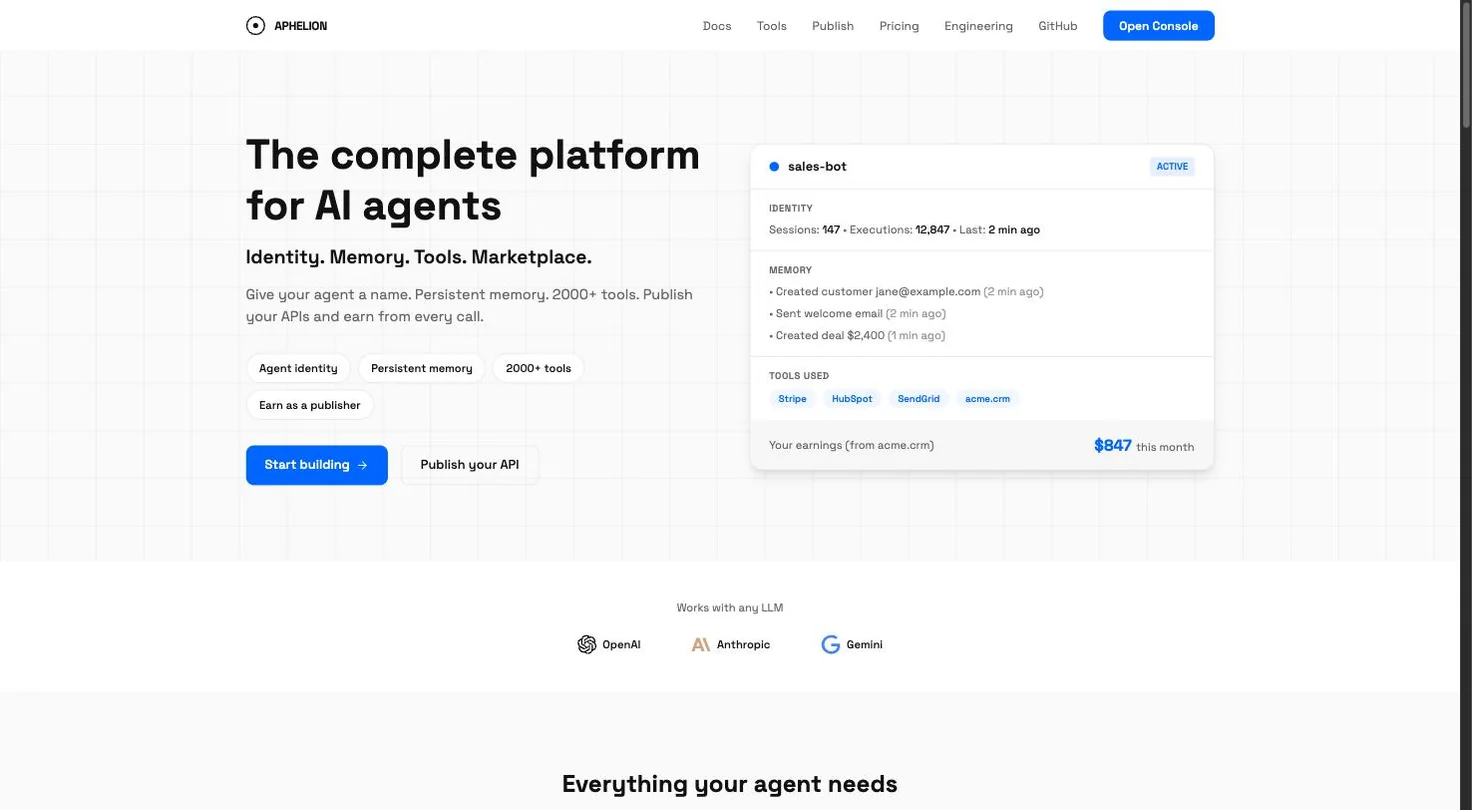
Task: Select the Persistent memory pill
Action: coord(421,368)
